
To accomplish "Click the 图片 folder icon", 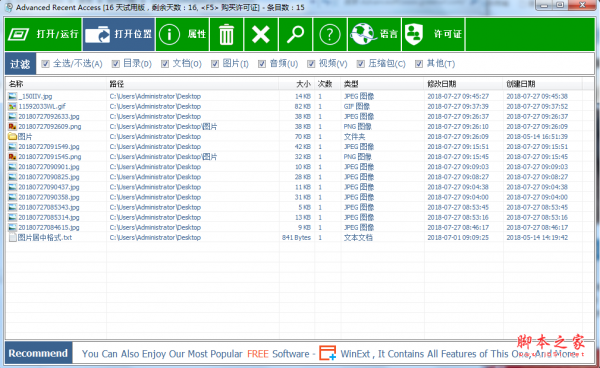I will point(13,137).
